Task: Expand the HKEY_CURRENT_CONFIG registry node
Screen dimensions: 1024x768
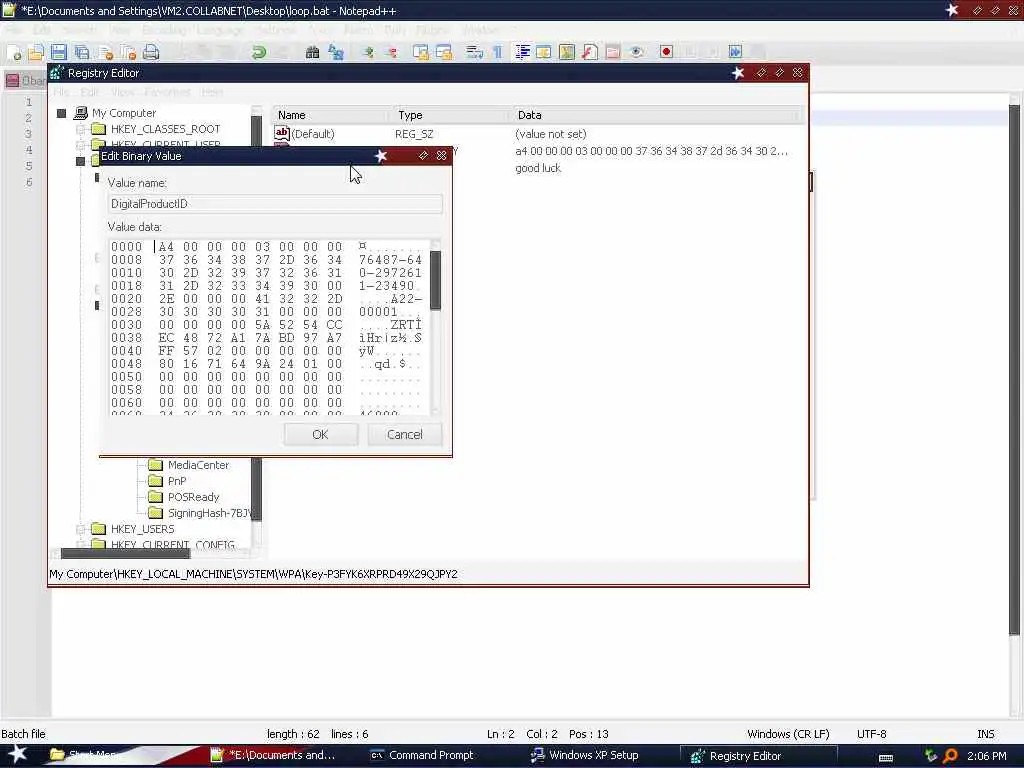Action: coord(80,544)
